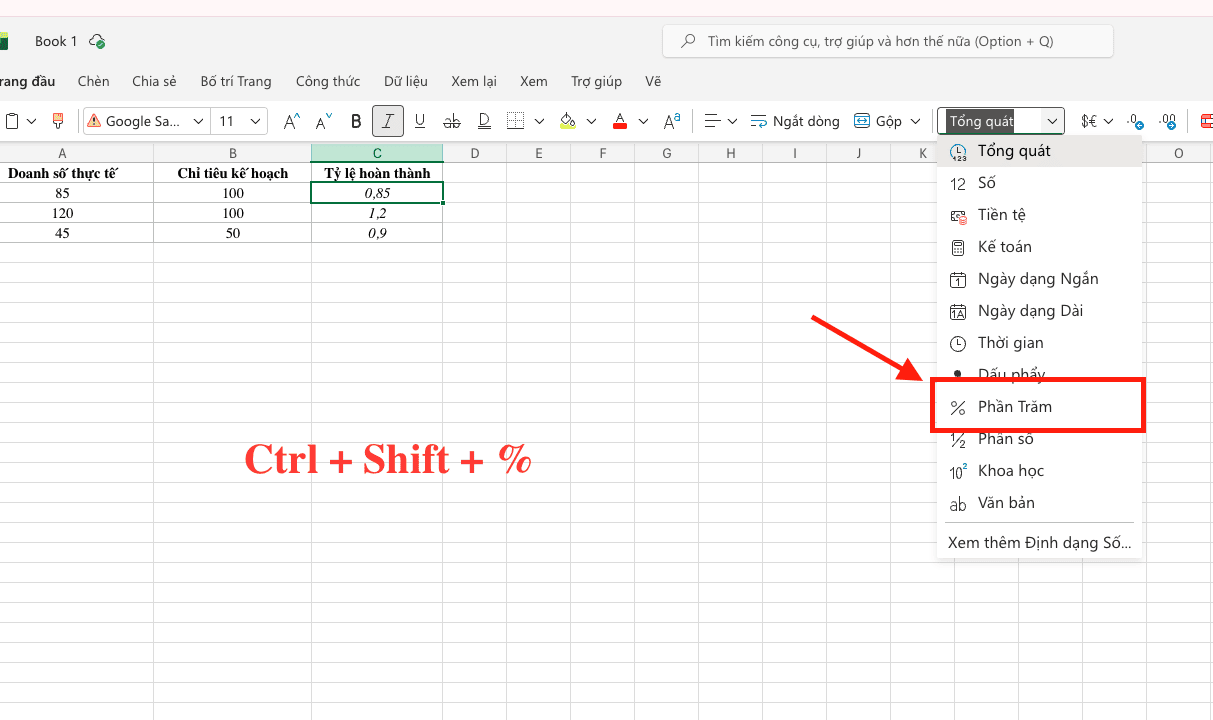Screen dimensions: 1213x720
Task: Collapse the number format dropdown arrow
Action: coord(1053,121)
